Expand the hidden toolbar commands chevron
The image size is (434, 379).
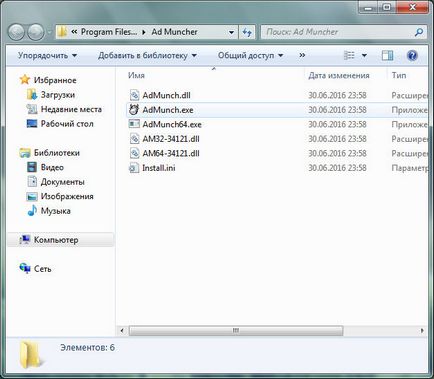click(302, 55)
